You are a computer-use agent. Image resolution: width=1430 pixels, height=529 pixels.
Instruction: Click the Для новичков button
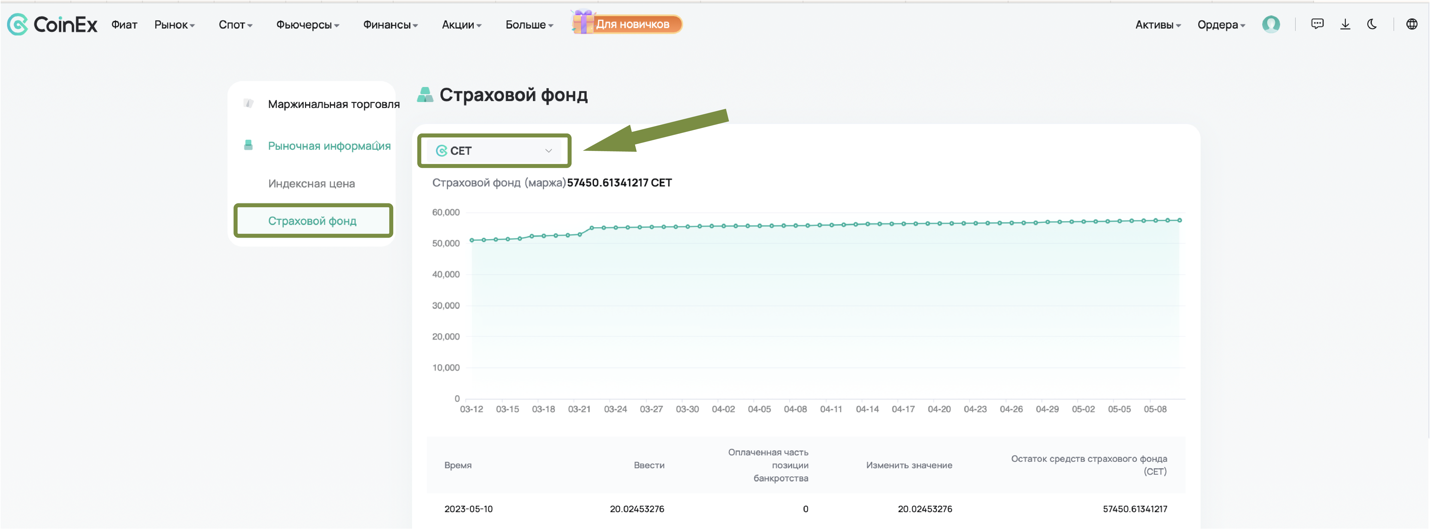[627, 23]
